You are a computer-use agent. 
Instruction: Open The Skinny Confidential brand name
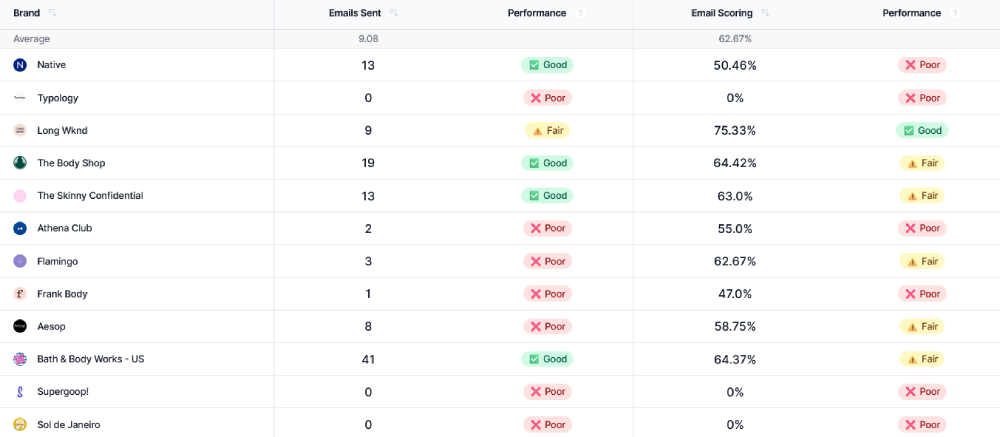coord(90,196)
